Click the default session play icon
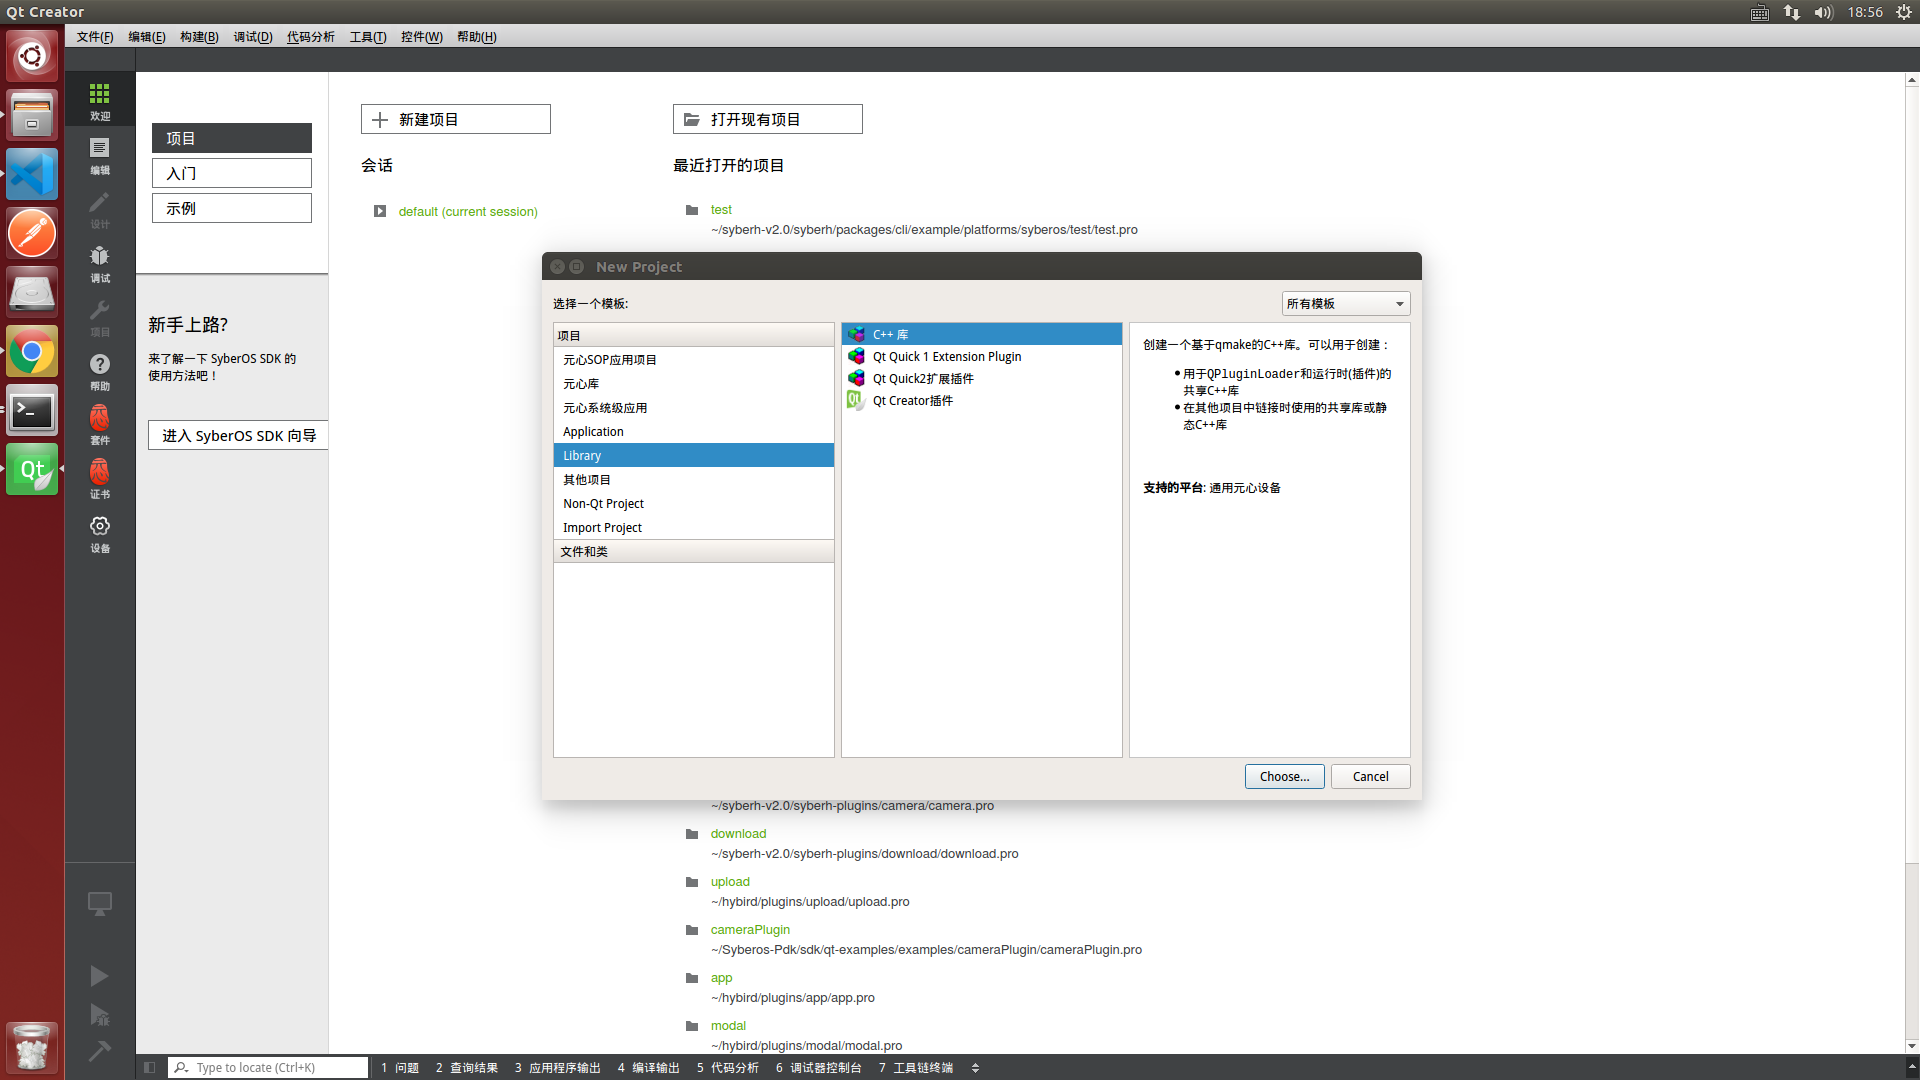Viewport: 1920px width, 1080px height. [380, 211]
